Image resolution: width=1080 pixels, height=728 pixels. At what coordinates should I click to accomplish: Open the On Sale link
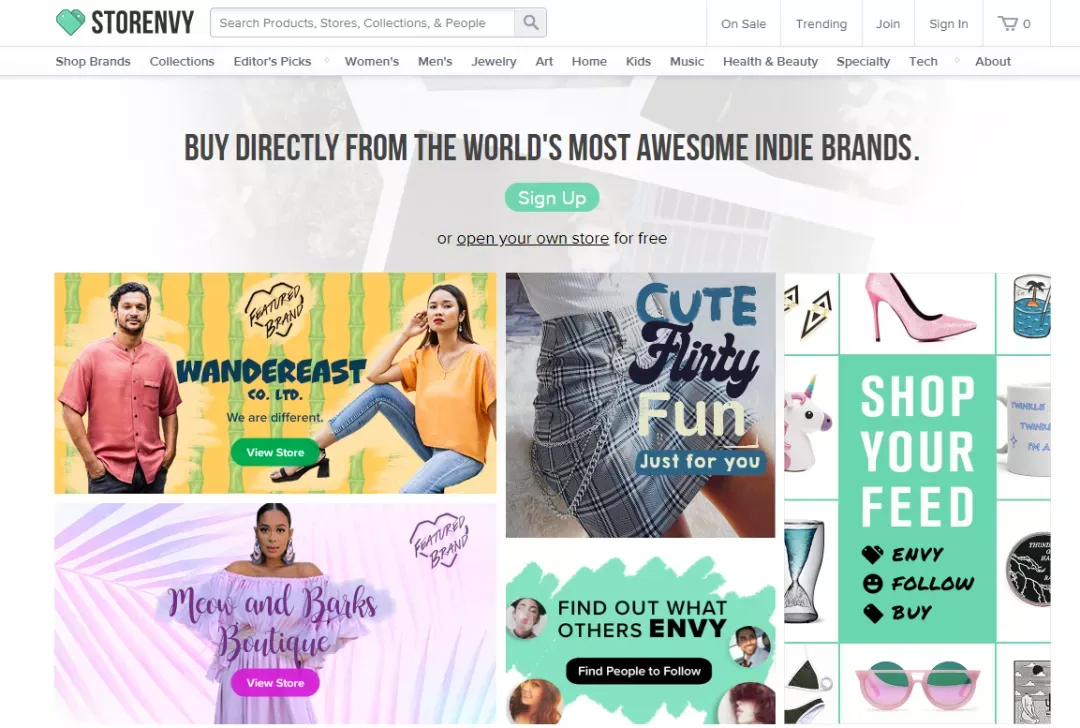pos(743,23)
